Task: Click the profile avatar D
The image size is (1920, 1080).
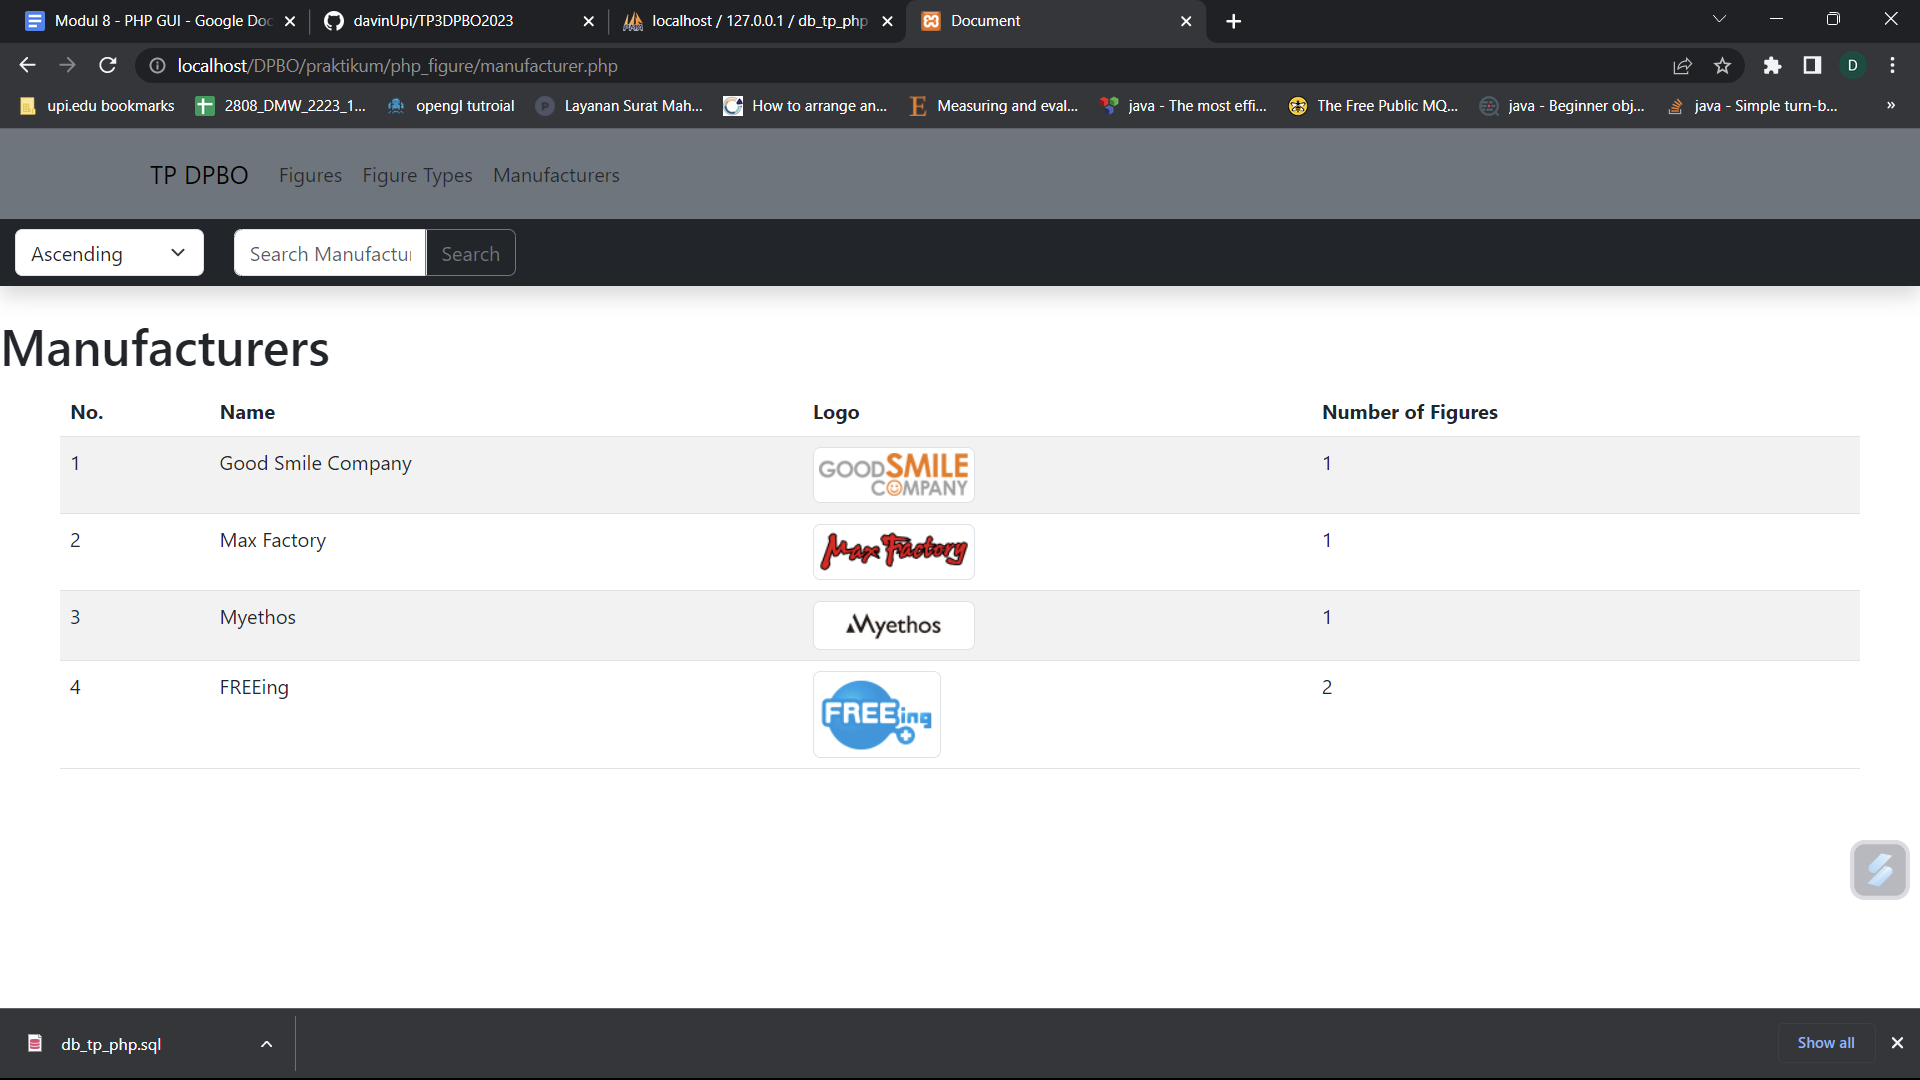Action: tap(1853, 65)
